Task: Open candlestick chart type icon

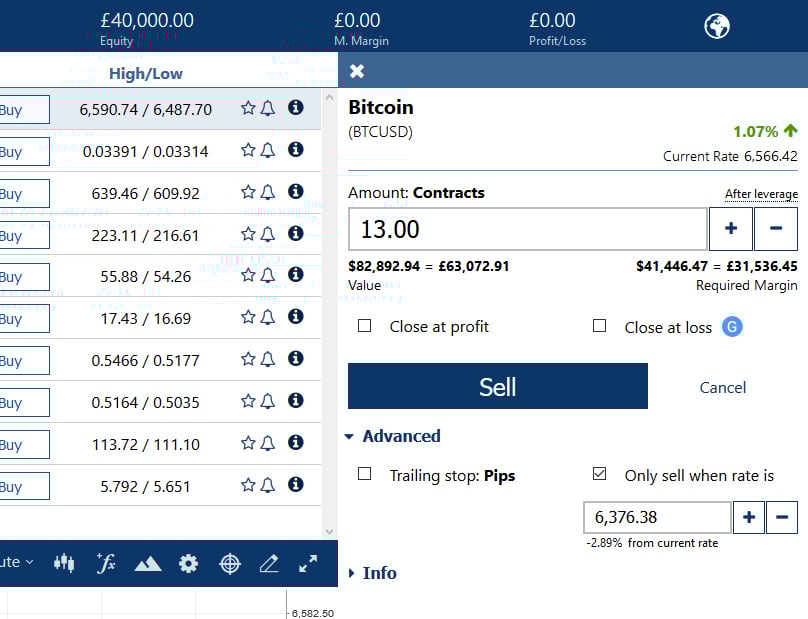Action: (x=64, y=563)
